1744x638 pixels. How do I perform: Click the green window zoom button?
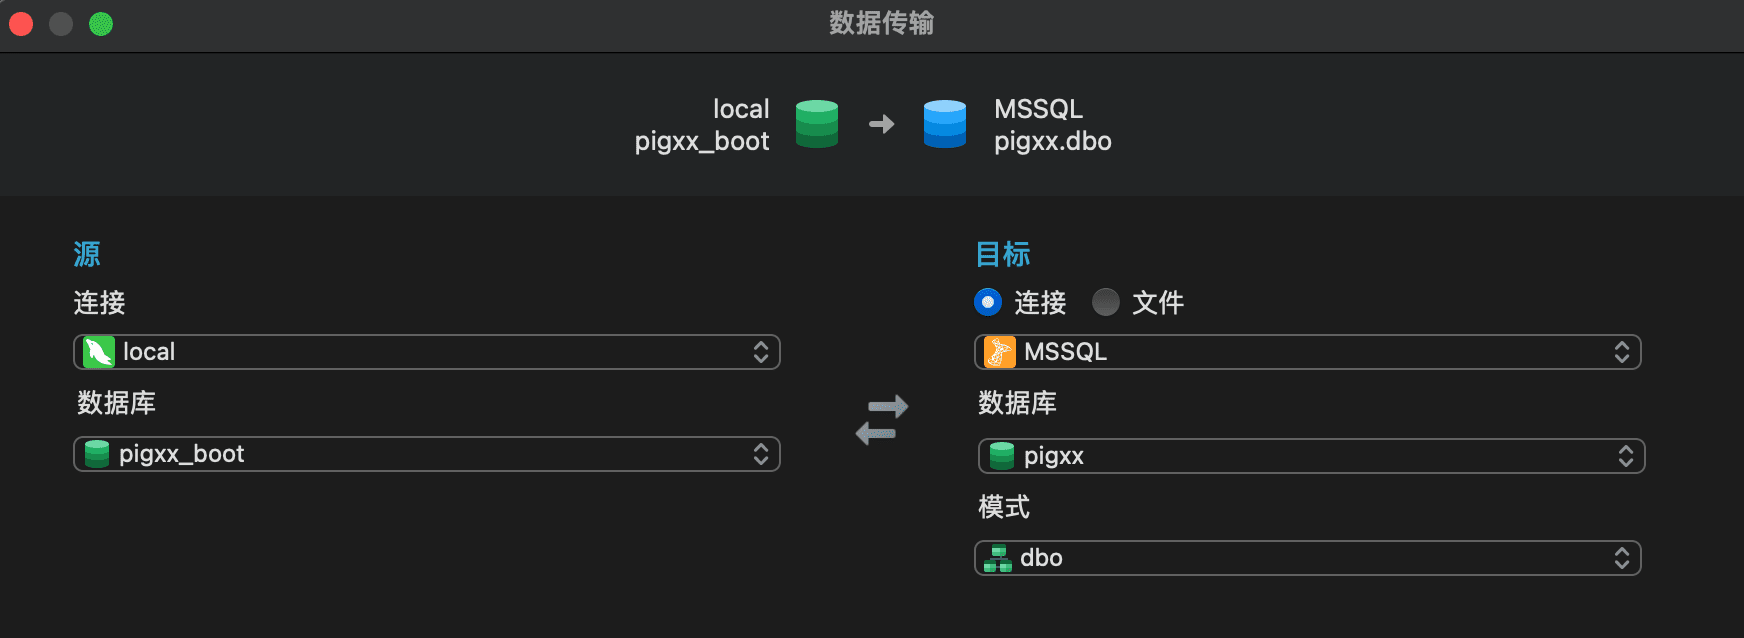point(101,24)
